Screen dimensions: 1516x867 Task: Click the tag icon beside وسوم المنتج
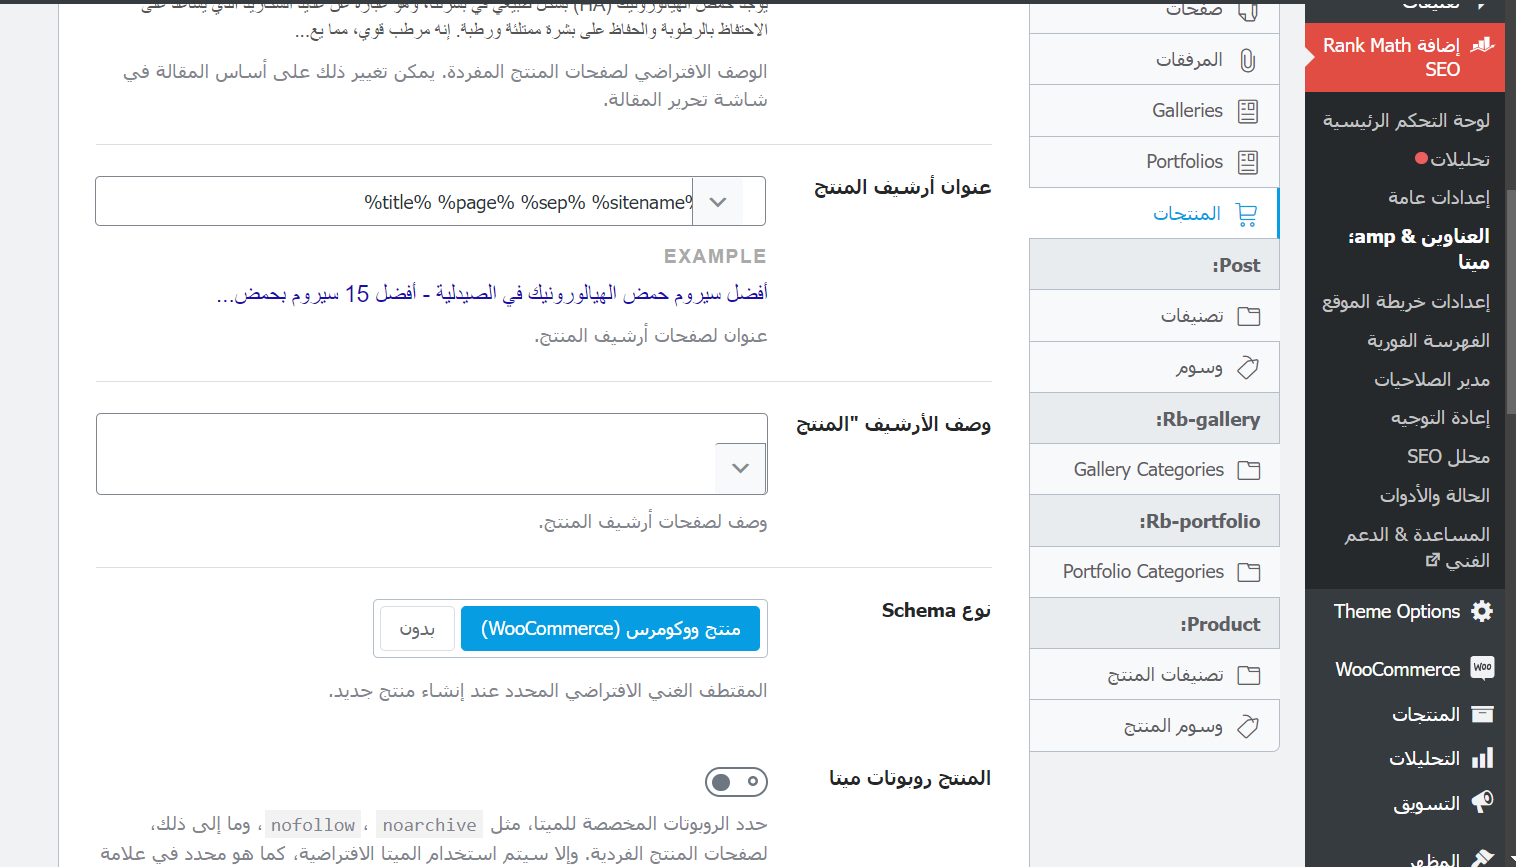1248,726
